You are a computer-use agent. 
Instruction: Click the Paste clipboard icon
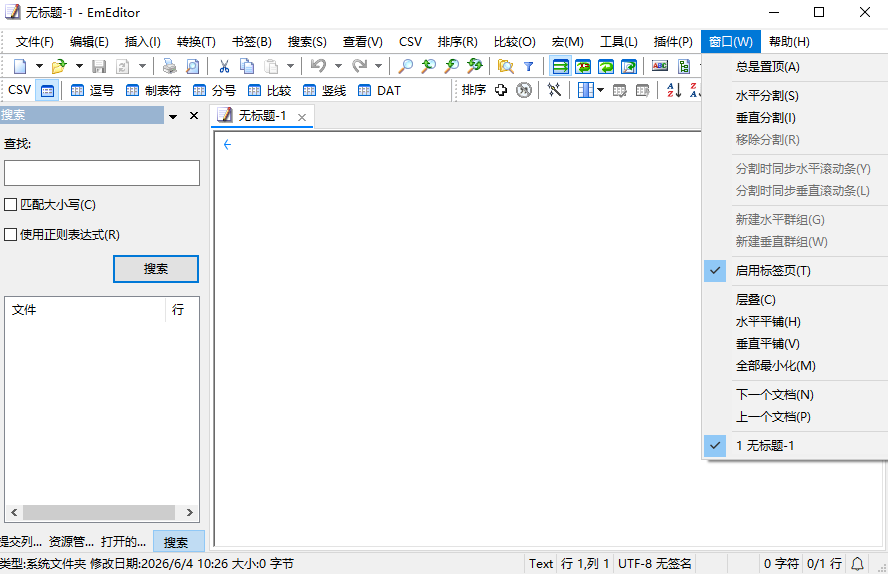pos(271,66)
